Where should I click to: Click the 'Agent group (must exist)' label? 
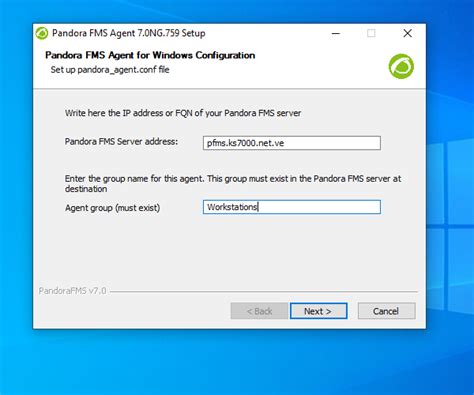tap(112, 208)
